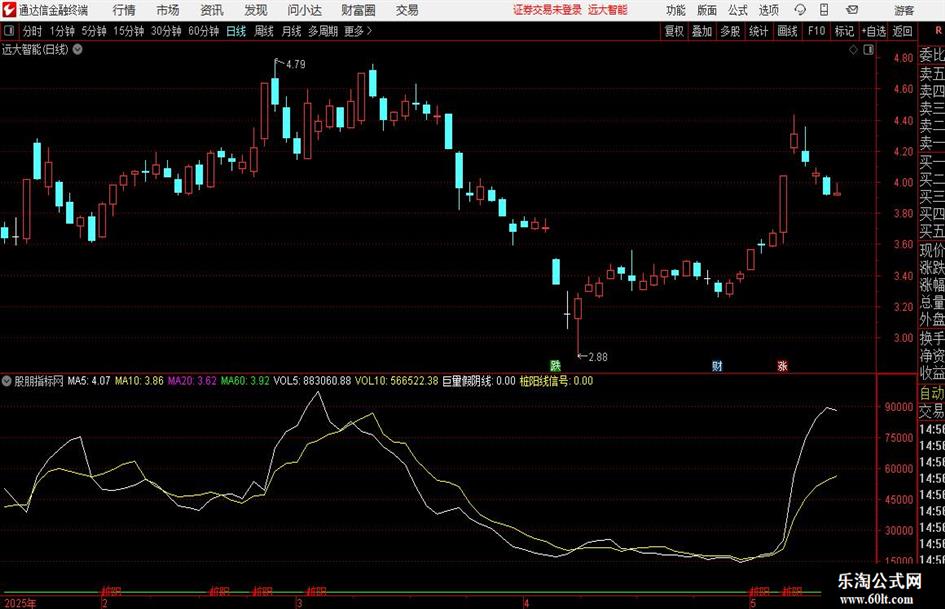
Task: Toggle the left panel layout icon
Action: point(9,31)
